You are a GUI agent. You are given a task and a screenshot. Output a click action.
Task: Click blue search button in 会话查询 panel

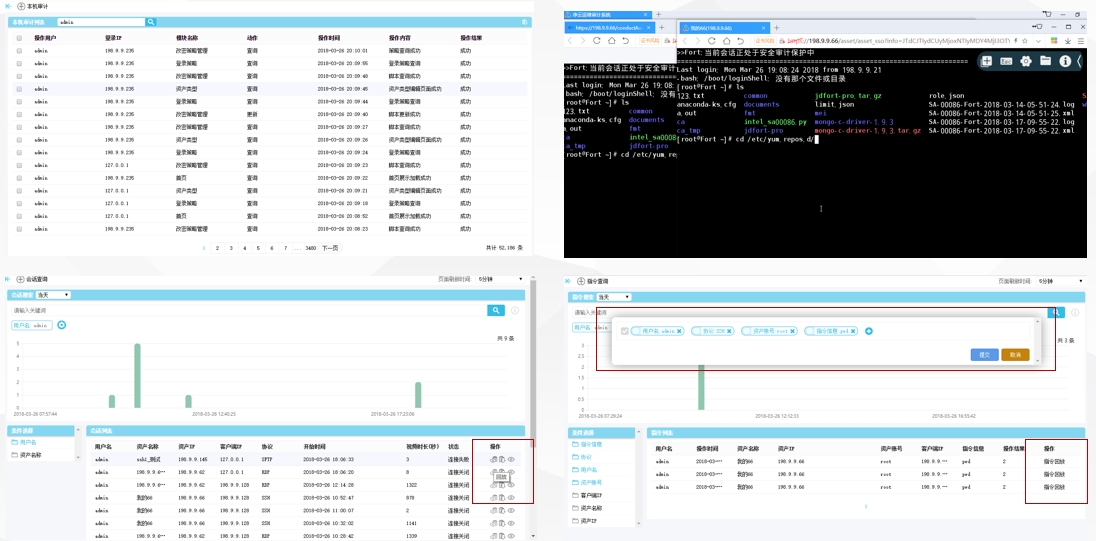(496, 310)
